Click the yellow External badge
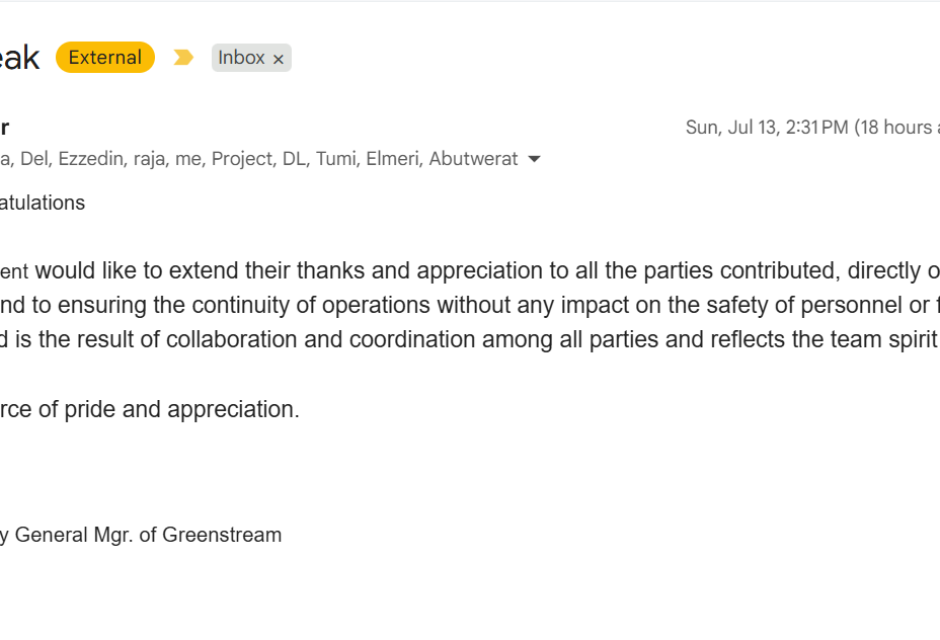 click(x=106, y=58)
